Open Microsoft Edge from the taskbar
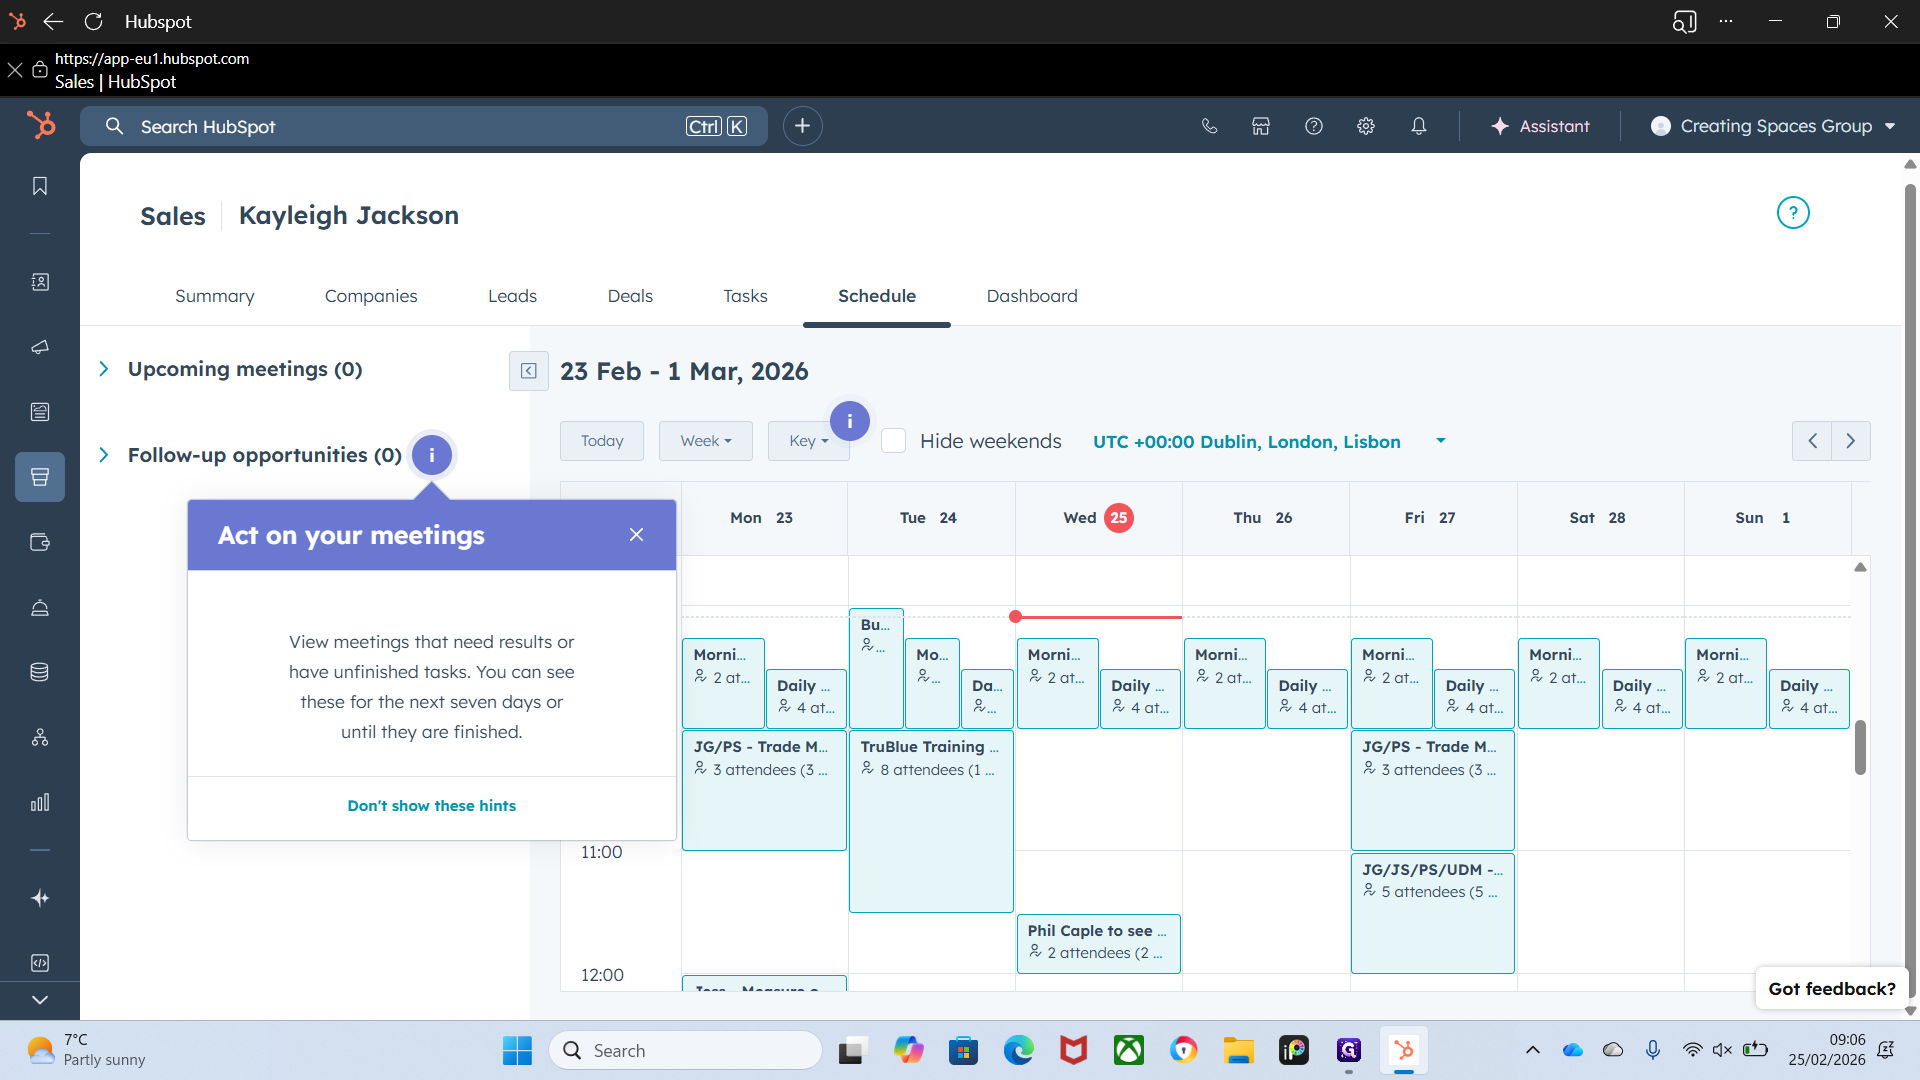This screenshot has height=1080, width=1920. [x=1018, y=1050]
